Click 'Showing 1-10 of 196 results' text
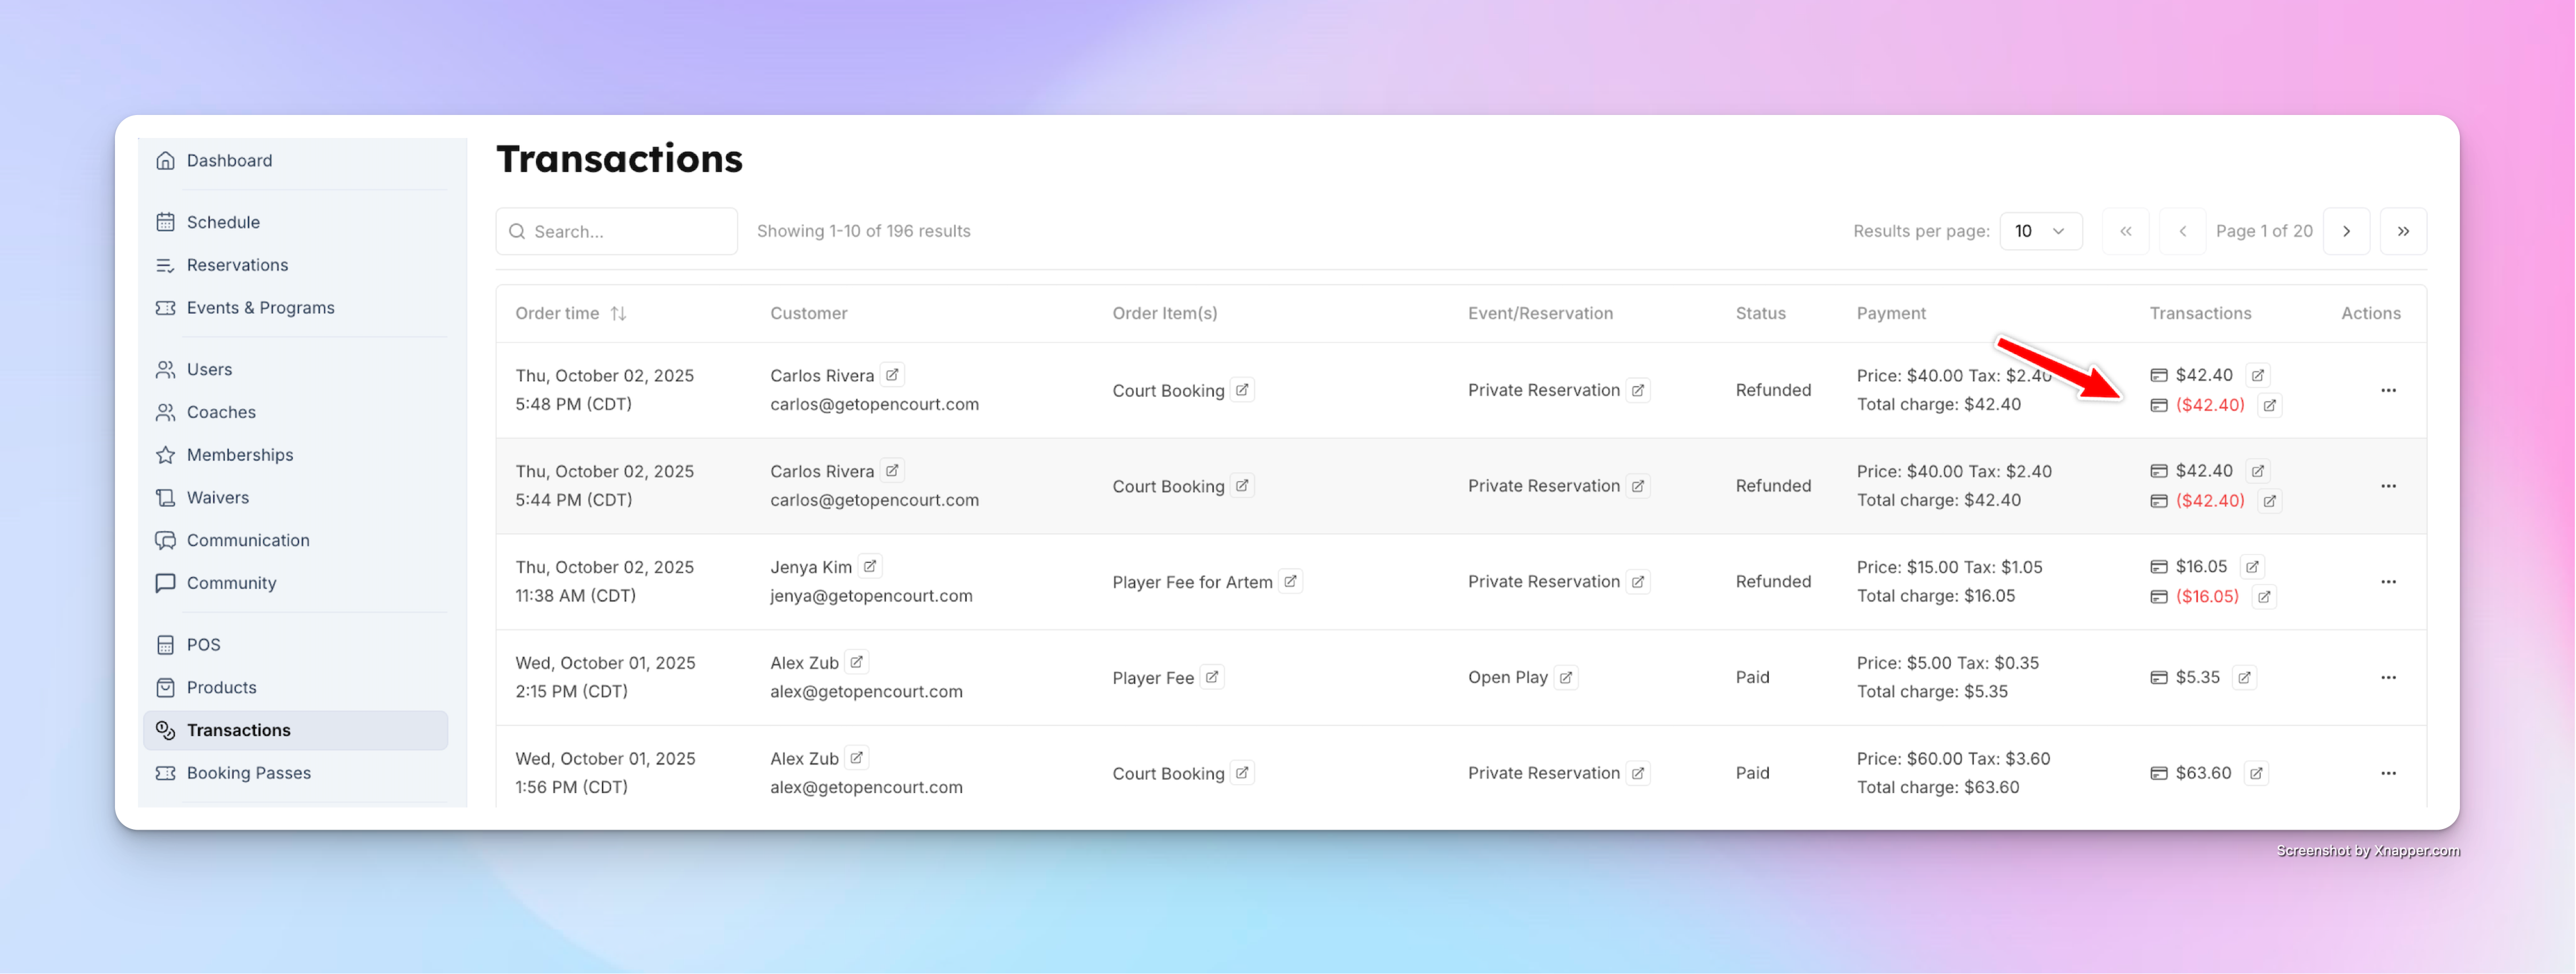This screenshot has width=2576, height=974. [863, 231]
